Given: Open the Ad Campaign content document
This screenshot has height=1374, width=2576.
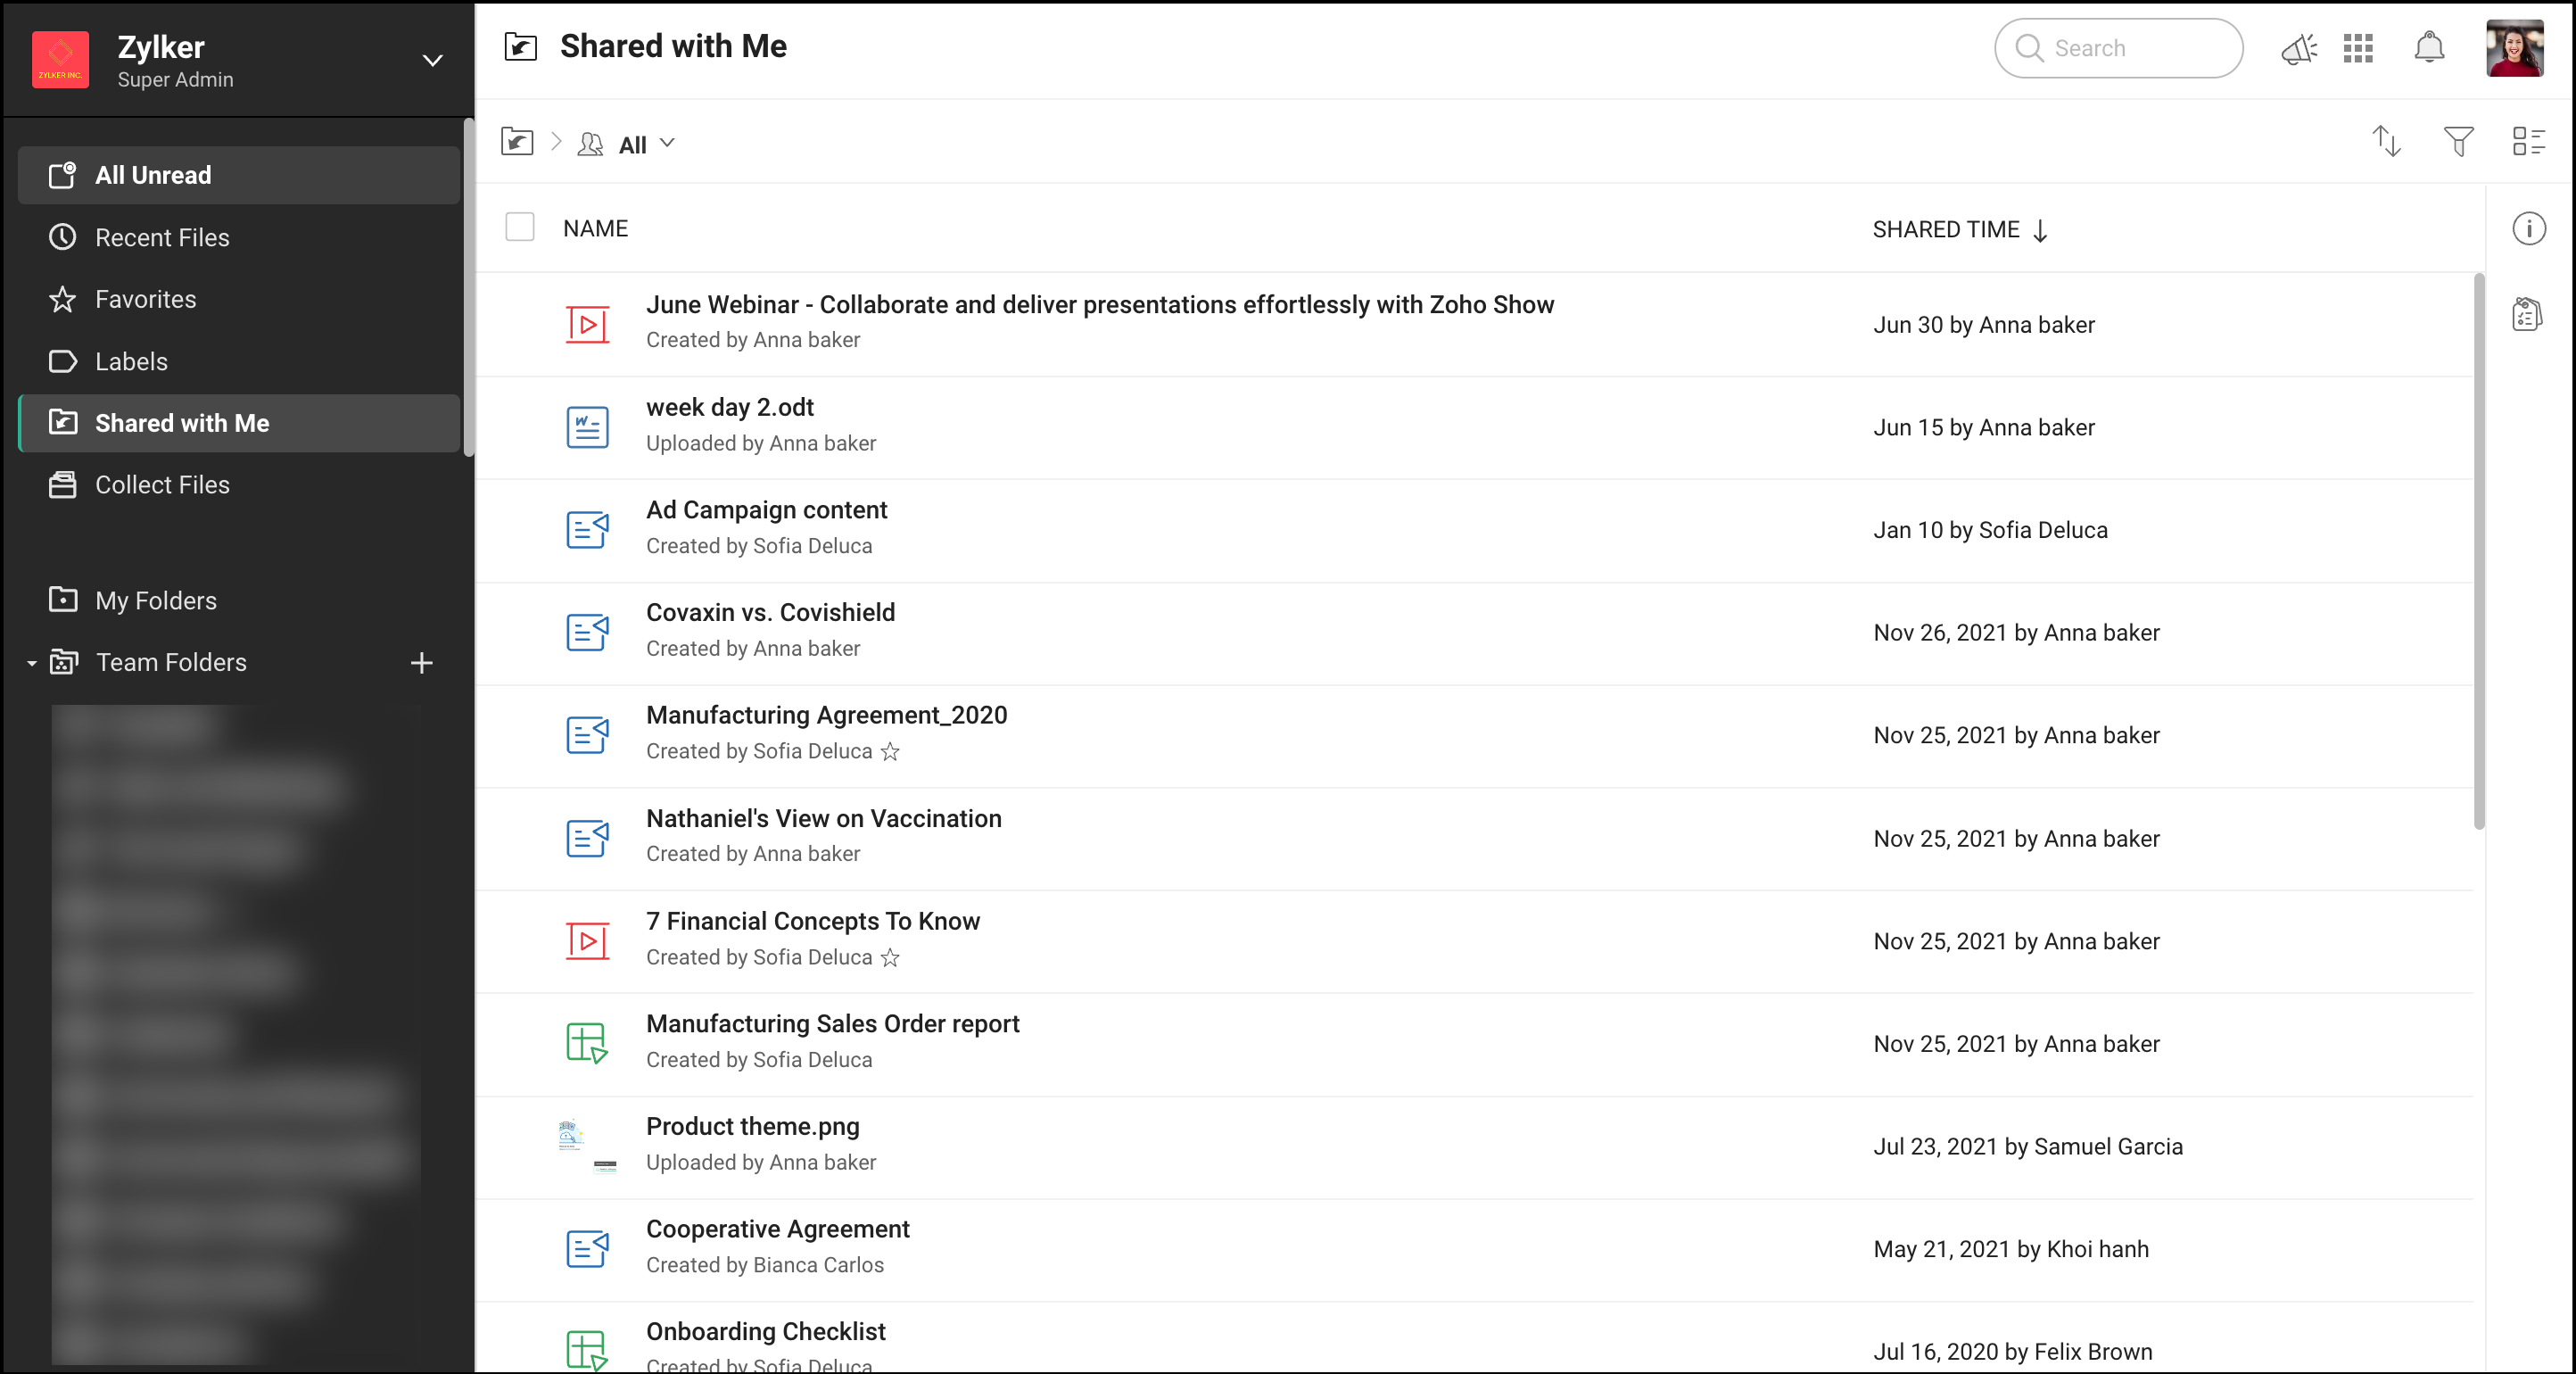Looking at the screenshot, I should (x=766, y=510).
